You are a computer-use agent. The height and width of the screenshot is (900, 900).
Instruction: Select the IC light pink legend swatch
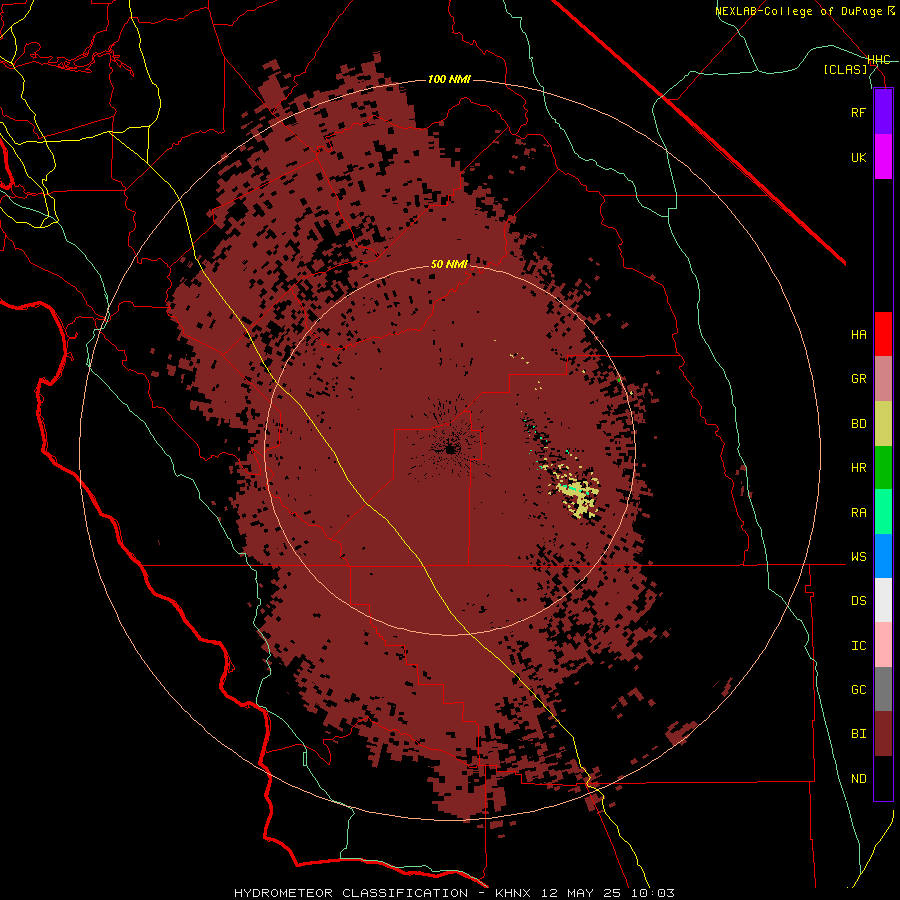pyautogui.click(x=883, y=645)
